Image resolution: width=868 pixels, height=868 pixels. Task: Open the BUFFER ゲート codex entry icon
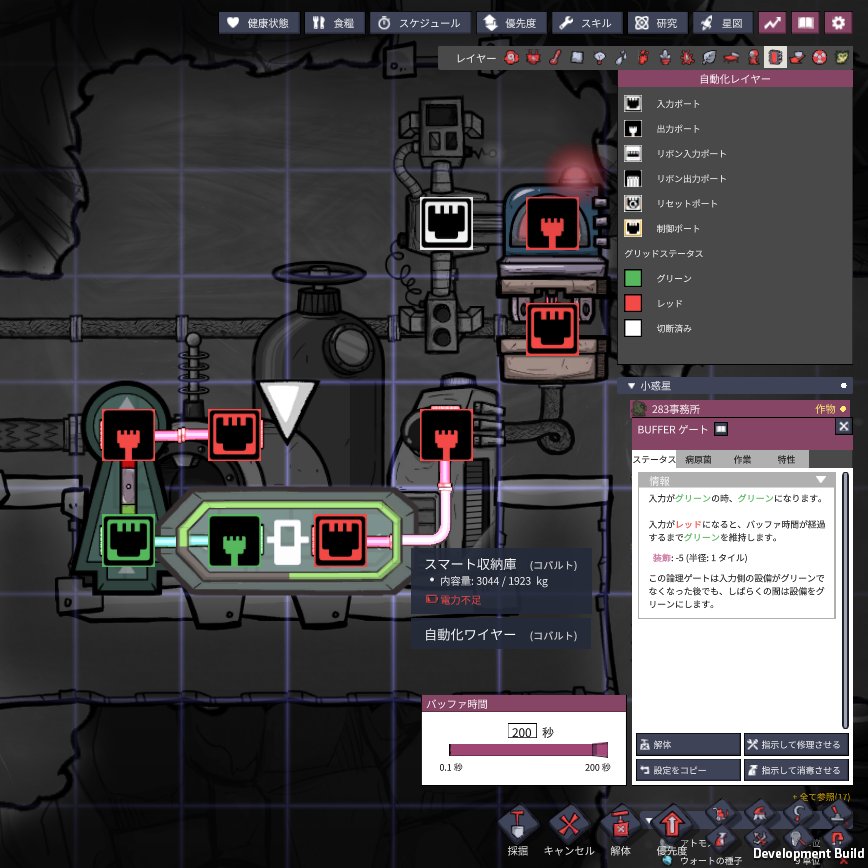pos(721,429)
